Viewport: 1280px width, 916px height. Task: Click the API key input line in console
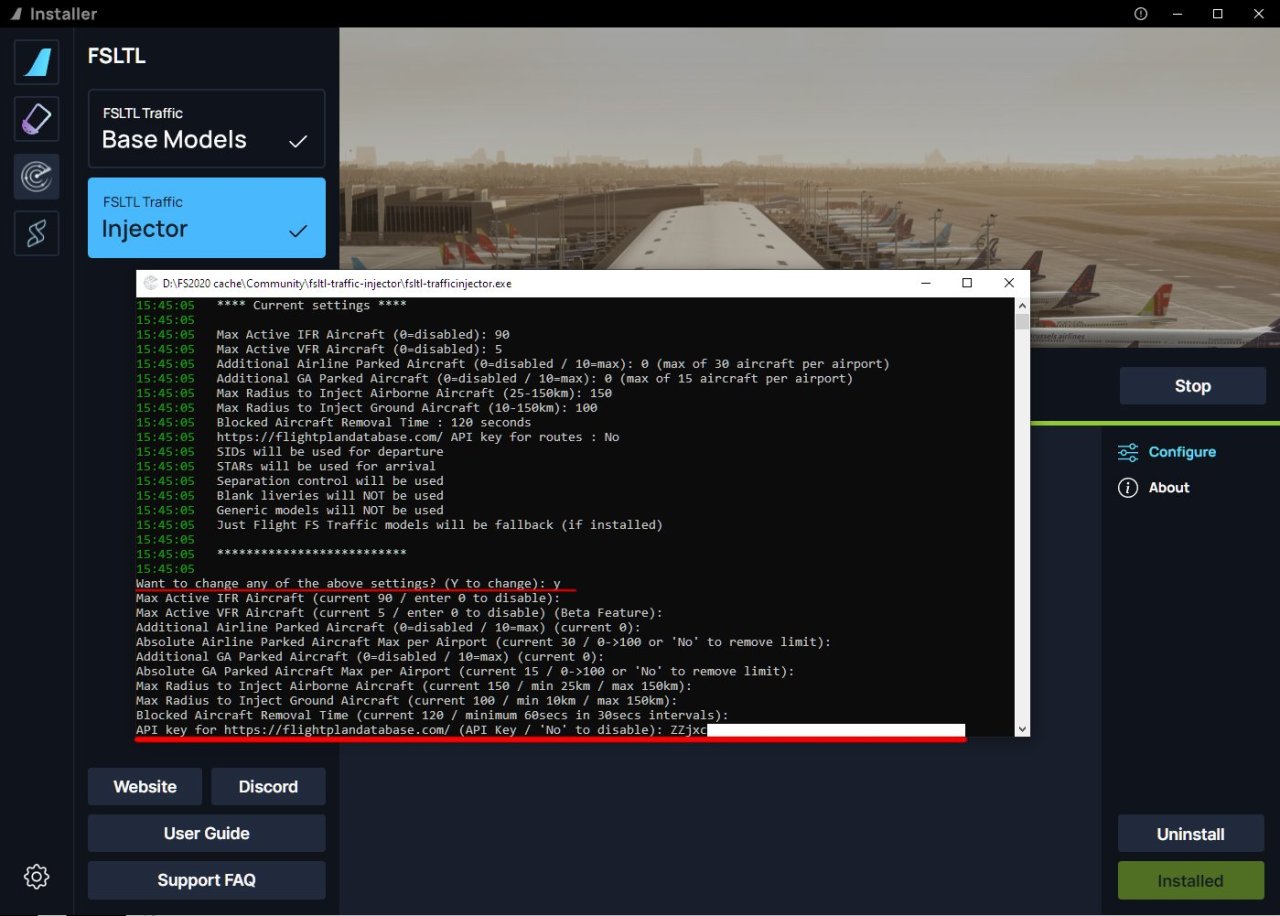click(x=550, y=730)
